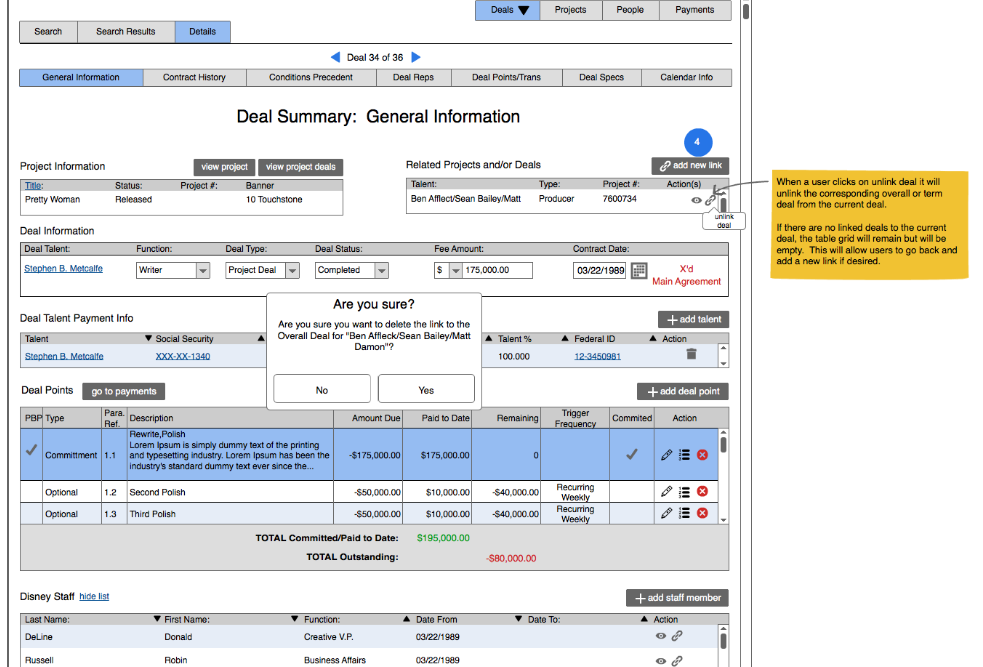The height and width of the screenshot is (667, 983).
Task: Click the add deal point button
Action: click(683, 391)
